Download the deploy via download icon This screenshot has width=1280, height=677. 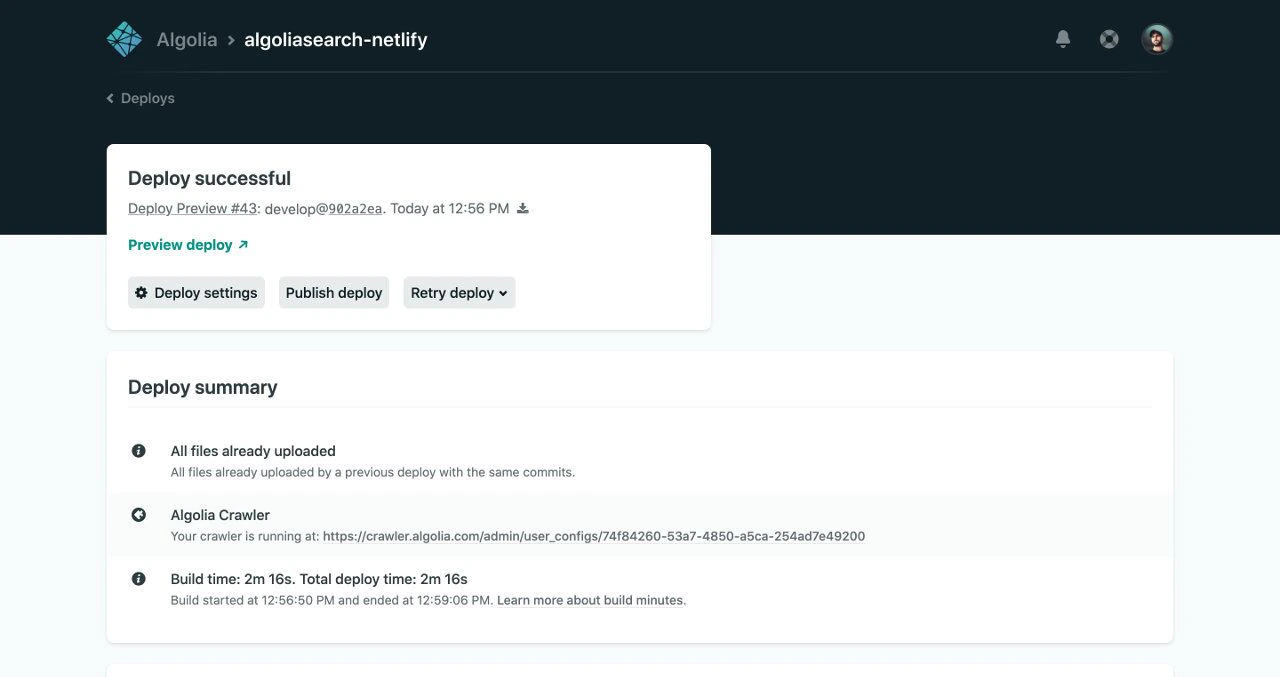point(522,208)
